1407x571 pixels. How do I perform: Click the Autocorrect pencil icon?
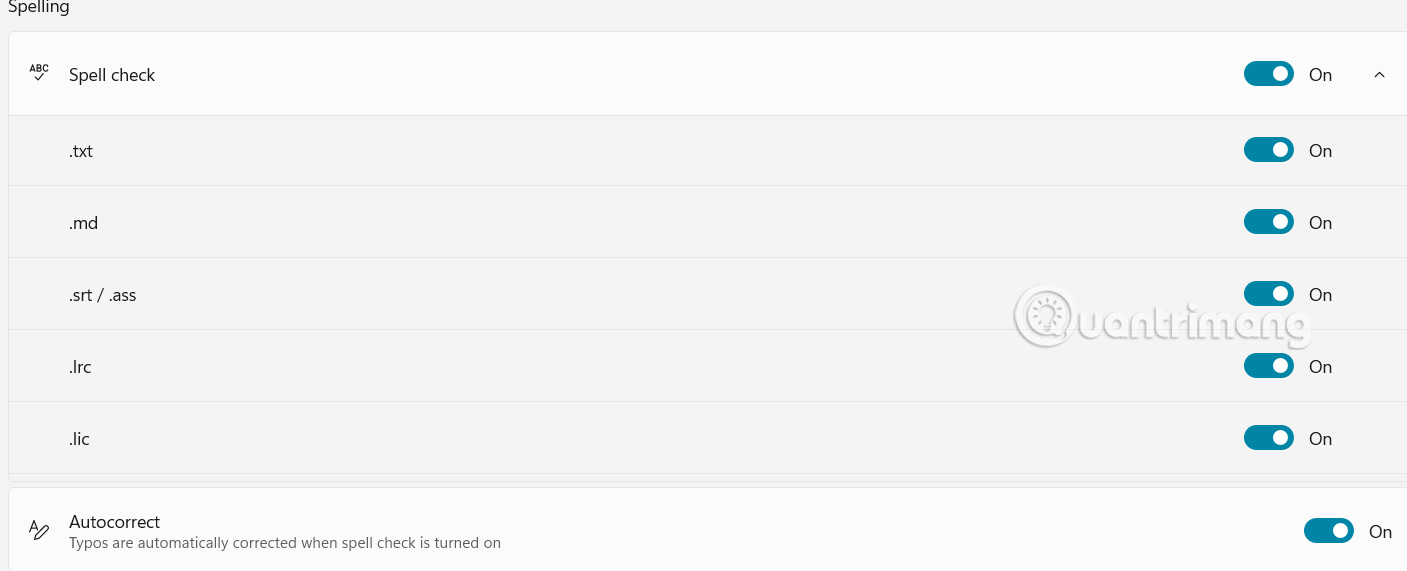coord(39,531)
